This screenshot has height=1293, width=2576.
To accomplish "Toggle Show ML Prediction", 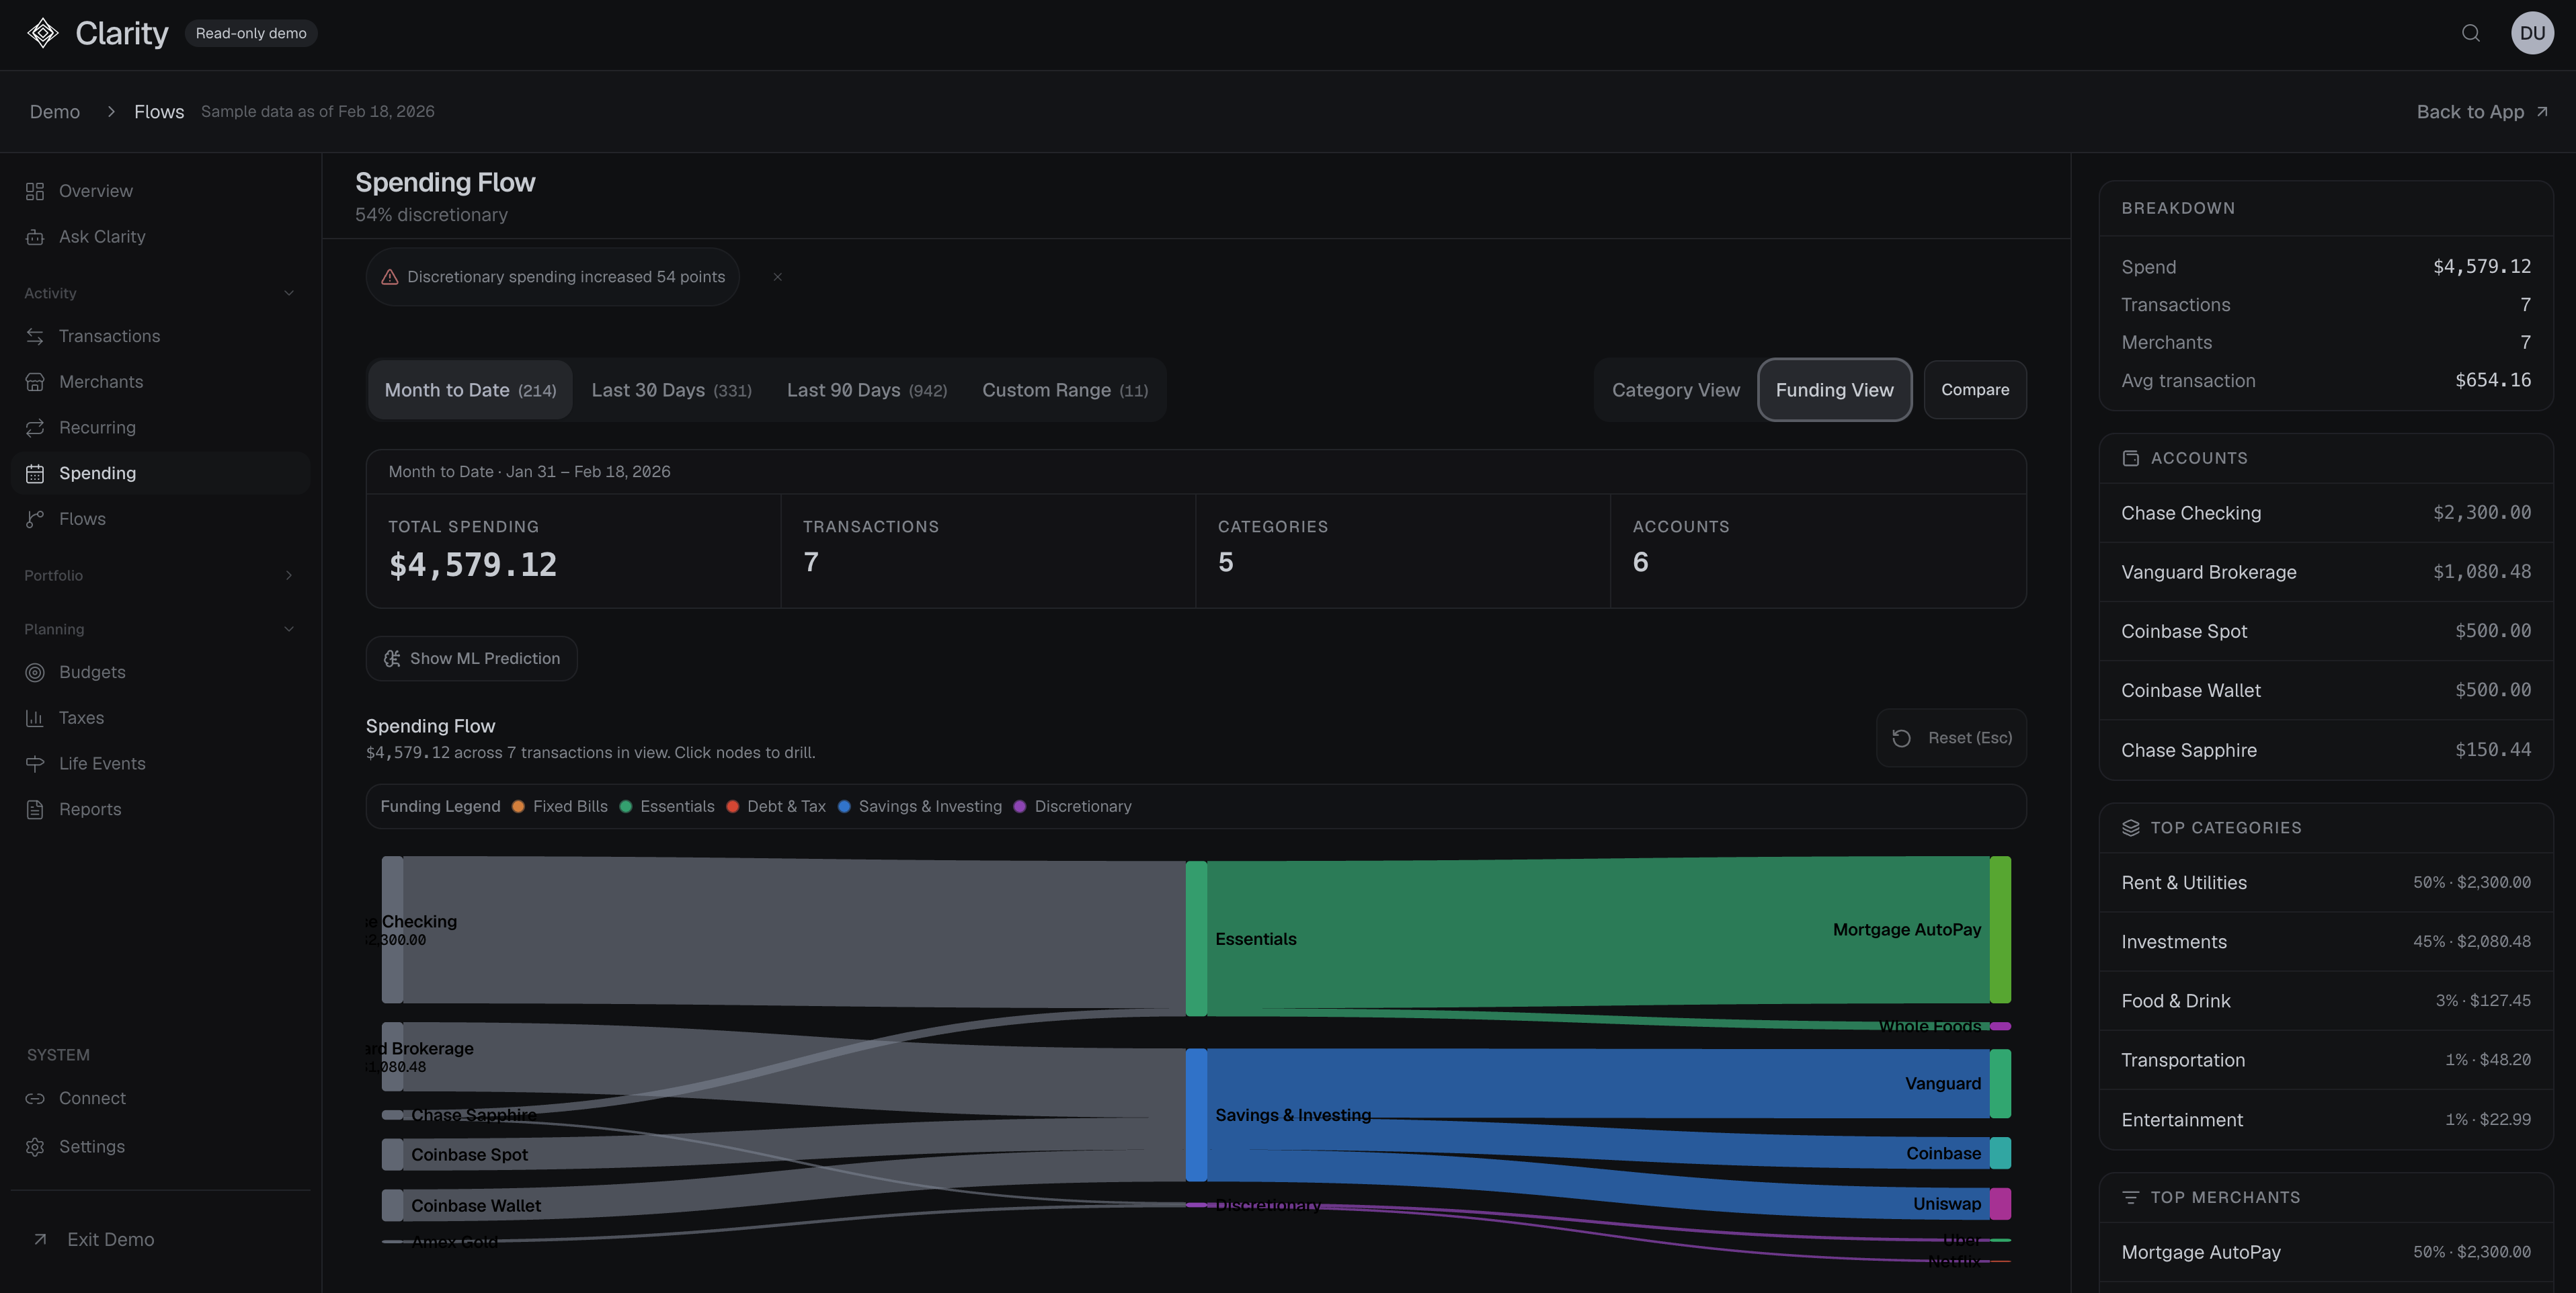I will coord(471,657).
